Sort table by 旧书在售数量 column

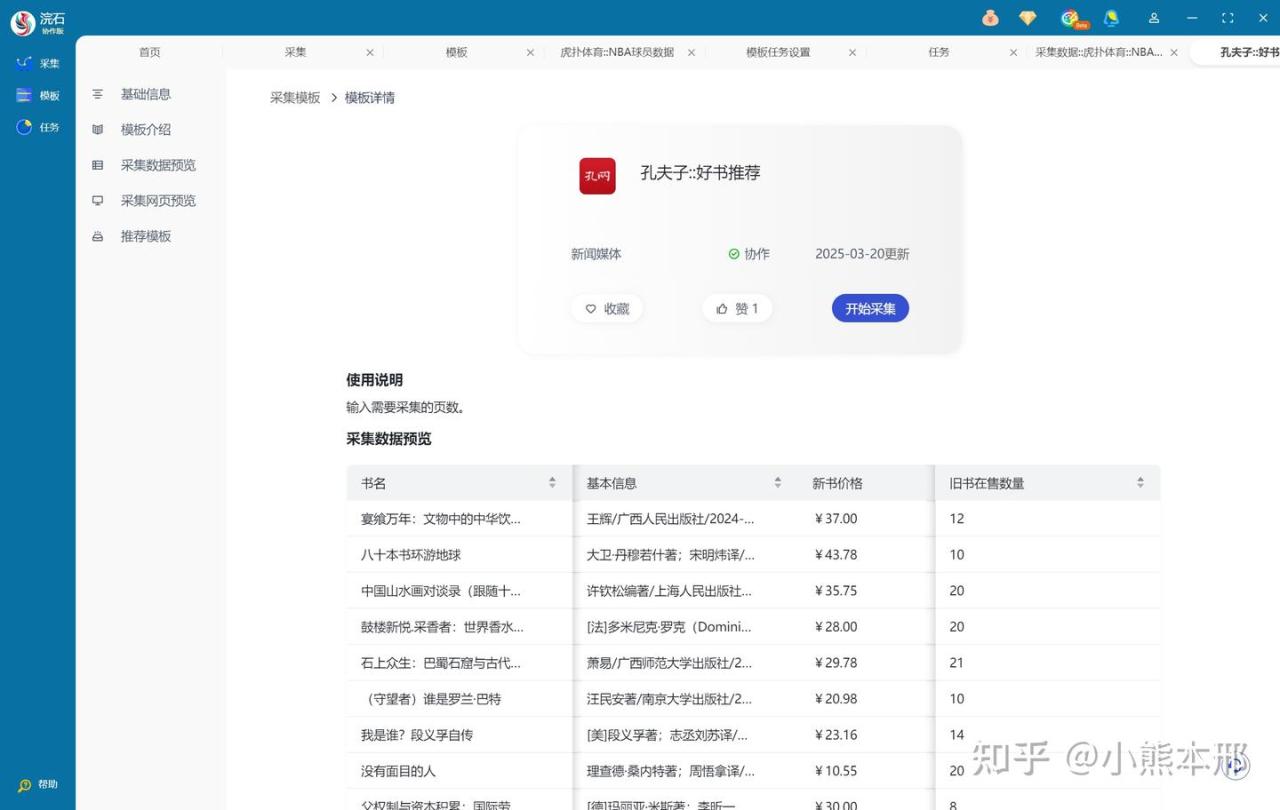coord(1140,483)
